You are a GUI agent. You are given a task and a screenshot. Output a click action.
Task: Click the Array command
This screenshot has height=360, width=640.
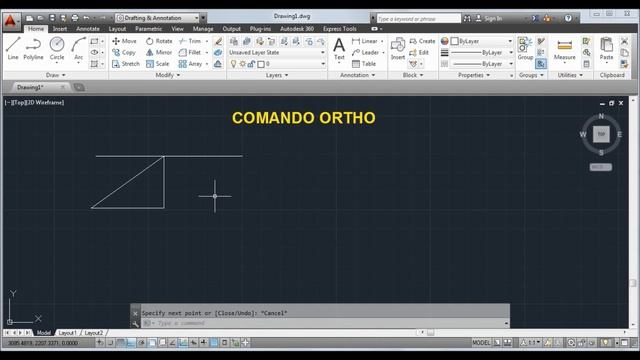tap(191, 64)
